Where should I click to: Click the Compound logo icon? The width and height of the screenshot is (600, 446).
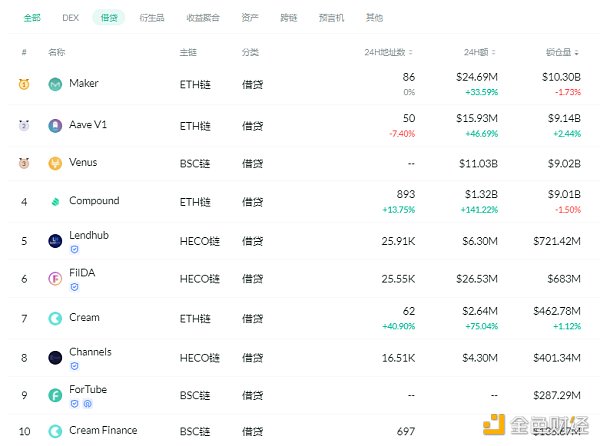(55, 202)
